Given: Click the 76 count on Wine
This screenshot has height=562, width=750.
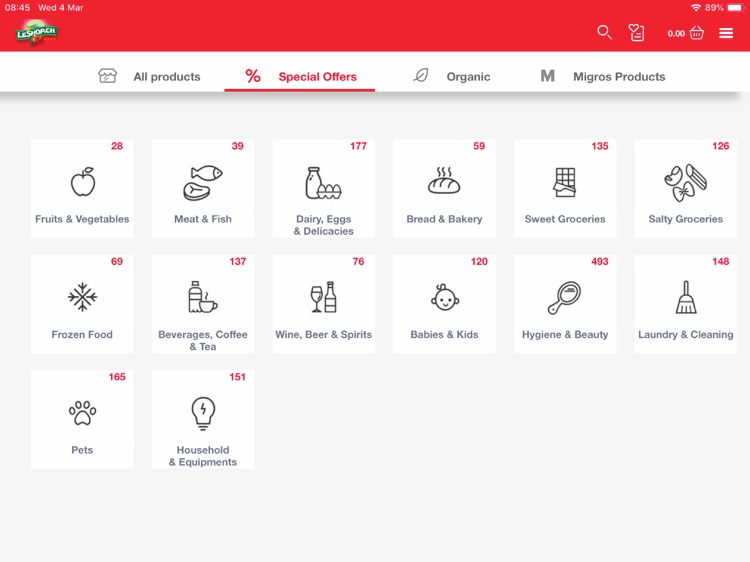Looking at the screenshot, I should tap(358, 261).
